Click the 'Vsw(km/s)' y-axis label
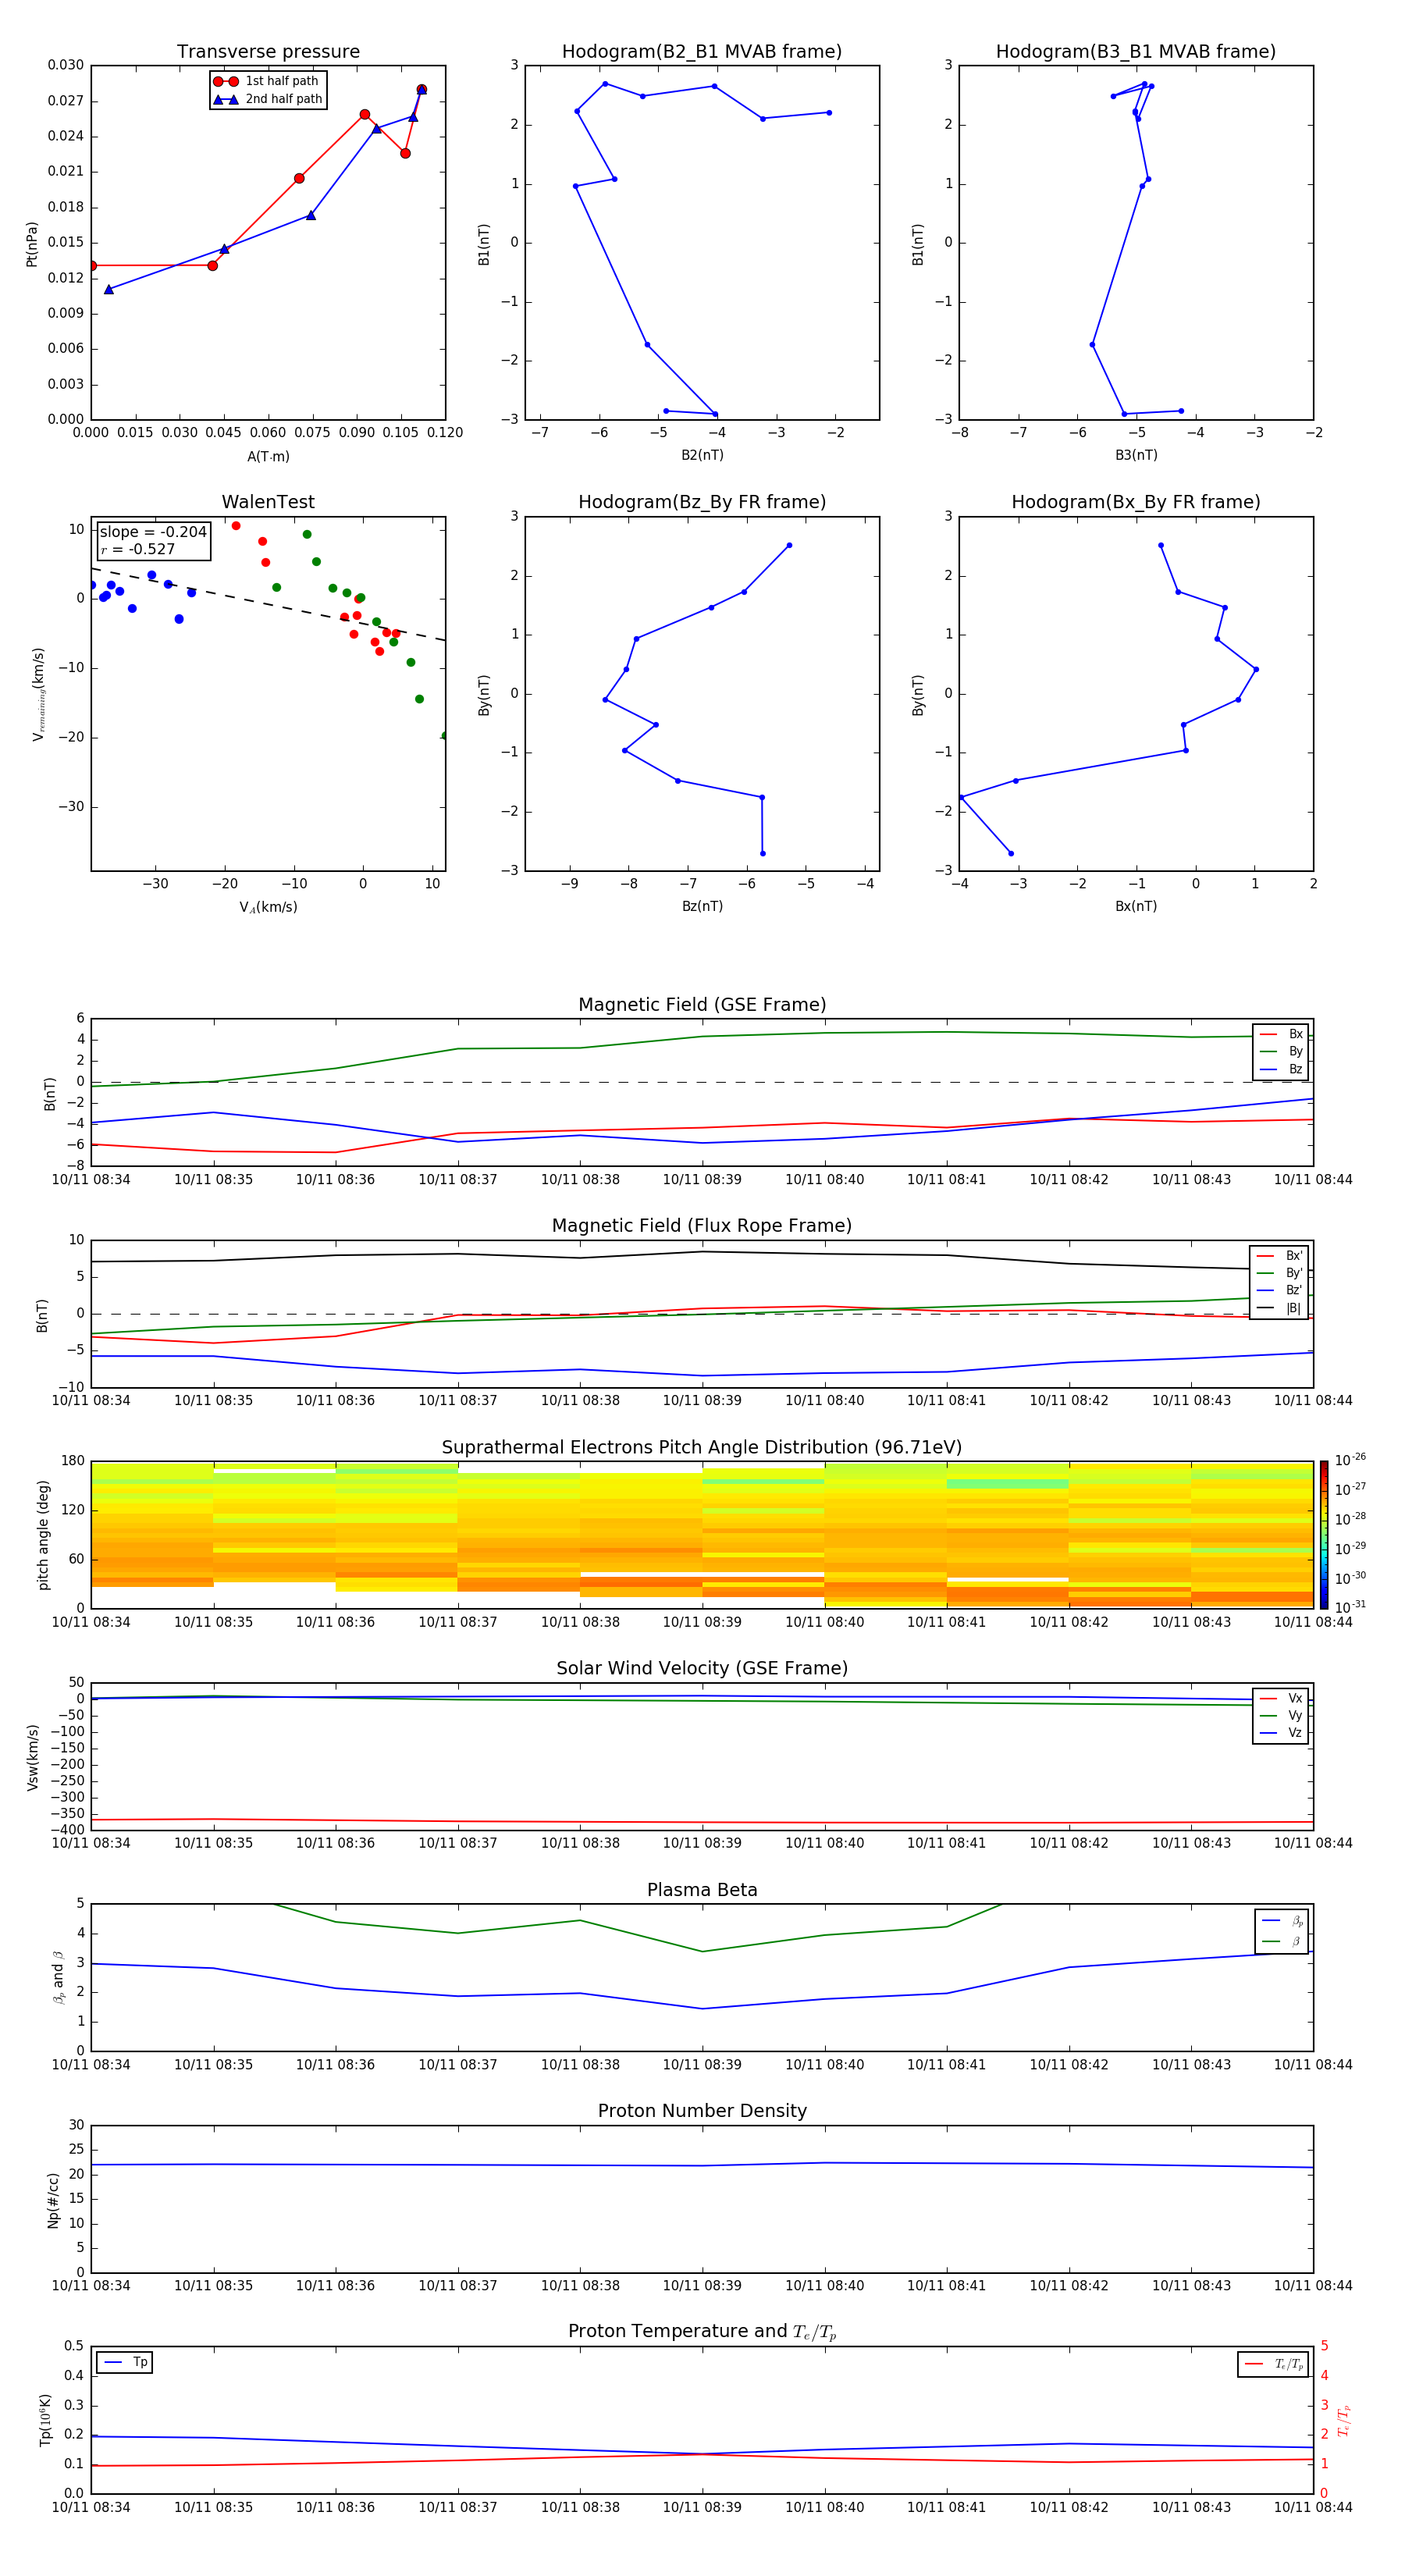Image resolution: width=1405 pixels, height=2576 pixels. (32, 1757)
